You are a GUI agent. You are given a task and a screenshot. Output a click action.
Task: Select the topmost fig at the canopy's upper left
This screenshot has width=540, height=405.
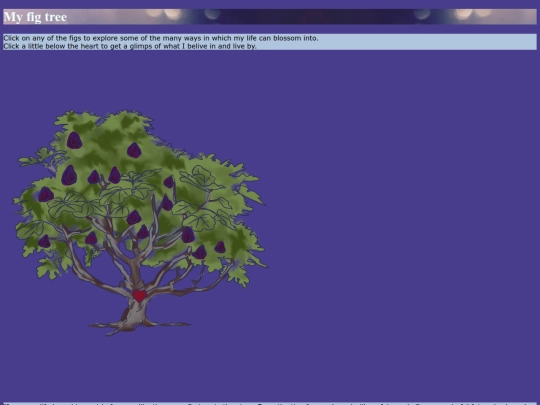point(74,141)
